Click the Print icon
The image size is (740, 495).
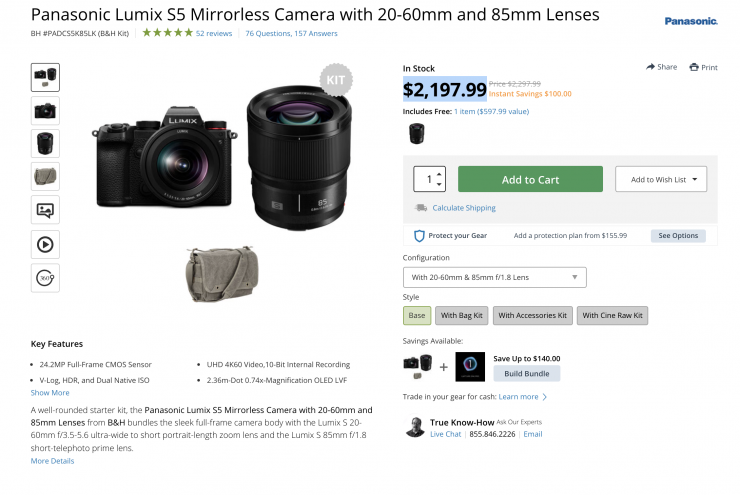pos(695,67)
